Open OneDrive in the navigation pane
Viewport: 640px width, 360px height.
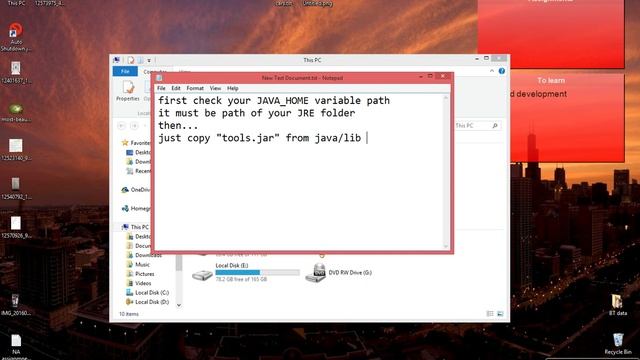pos(136,190)
